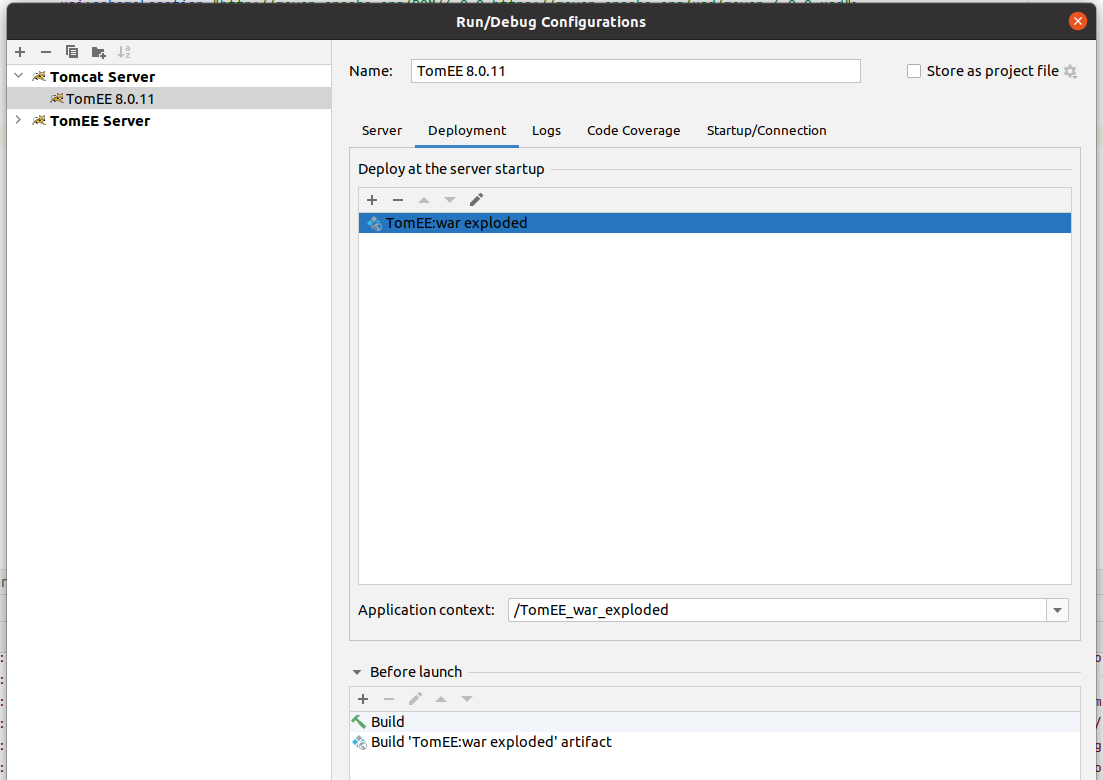Sort configurations alphabetically
1103x780 pixels.
[124, 52]
